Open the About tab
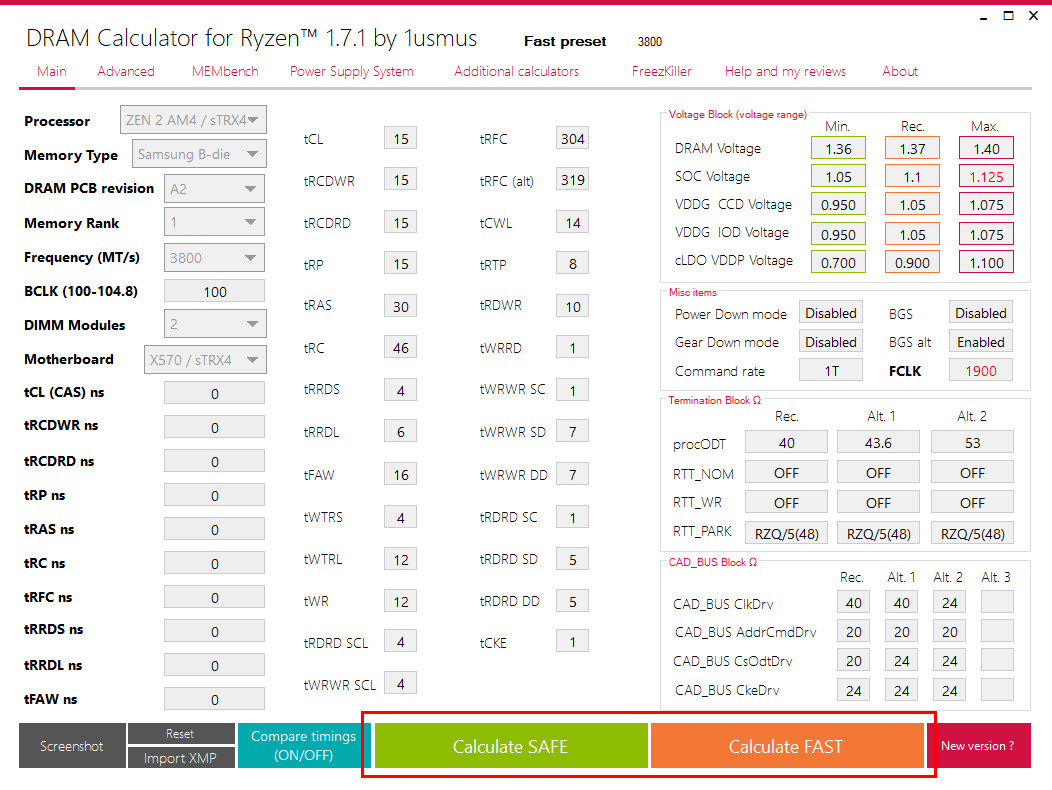Viewport: 1052px width, 790px height. click(900, 71)
